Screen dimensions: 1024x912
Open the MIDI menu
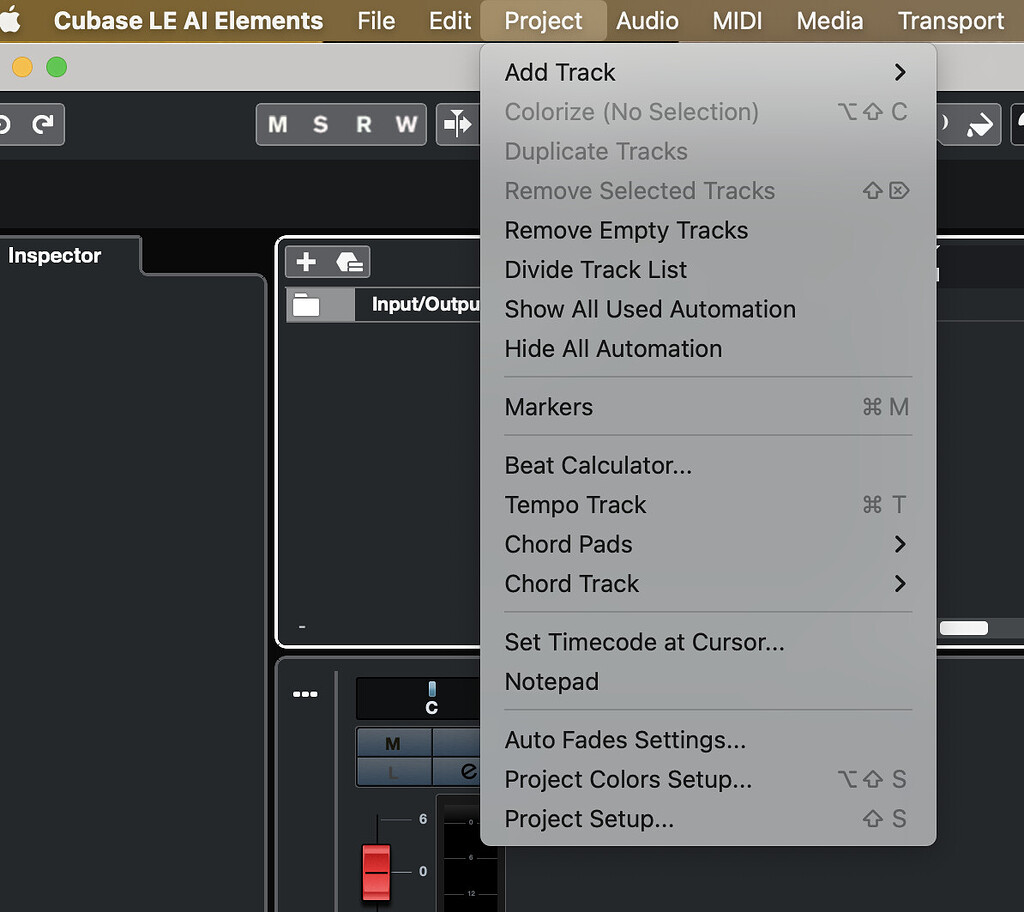737,20
